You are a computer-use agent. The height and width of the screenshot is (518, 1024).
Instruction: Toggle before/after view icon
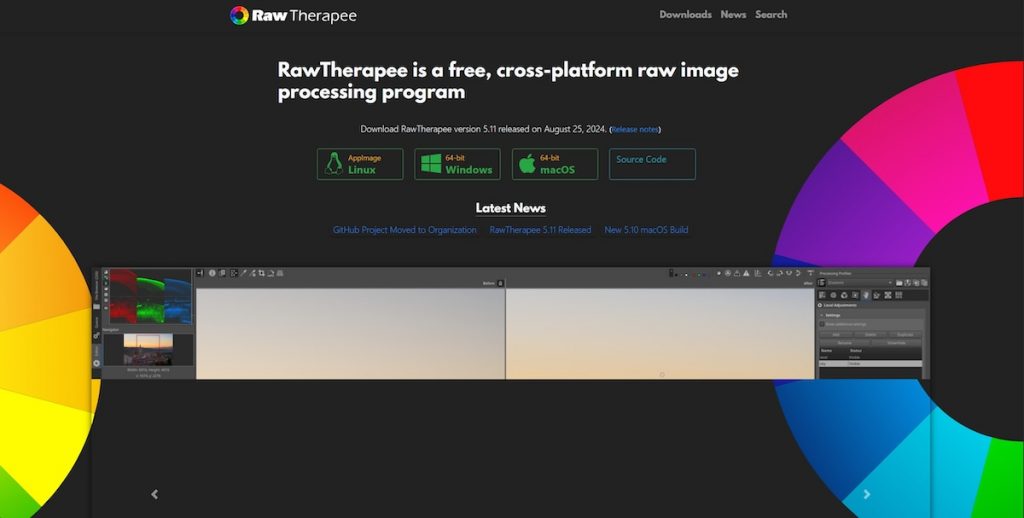pos(222,273)
